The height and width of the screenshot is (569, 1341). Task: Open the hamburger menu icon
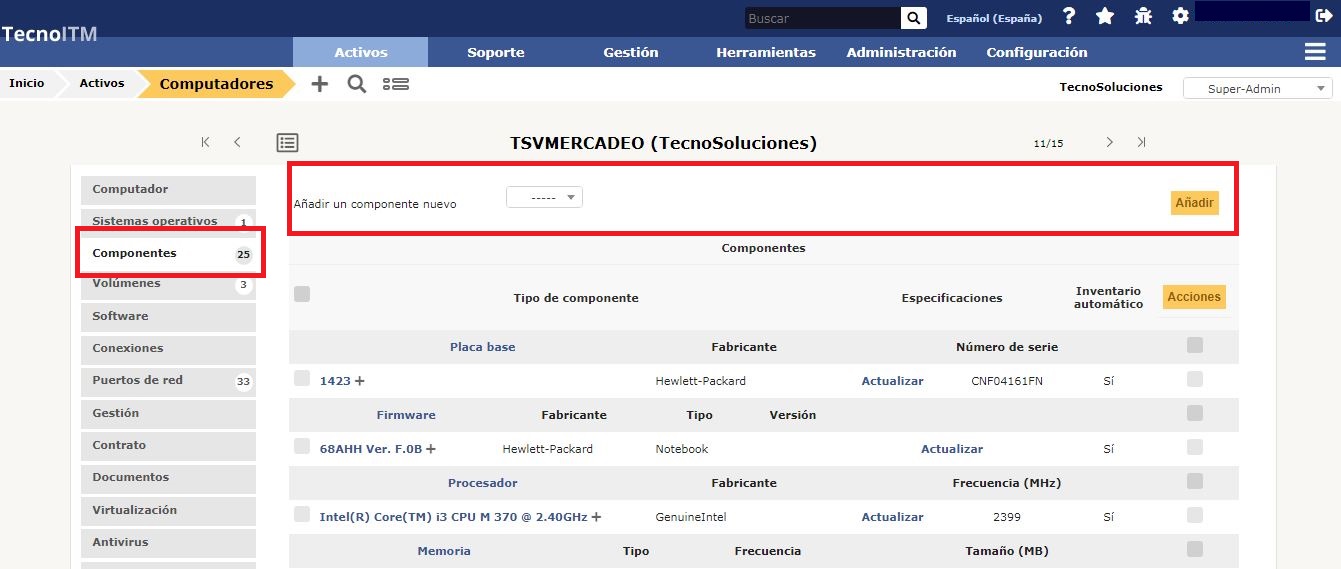pos(1315,52)
